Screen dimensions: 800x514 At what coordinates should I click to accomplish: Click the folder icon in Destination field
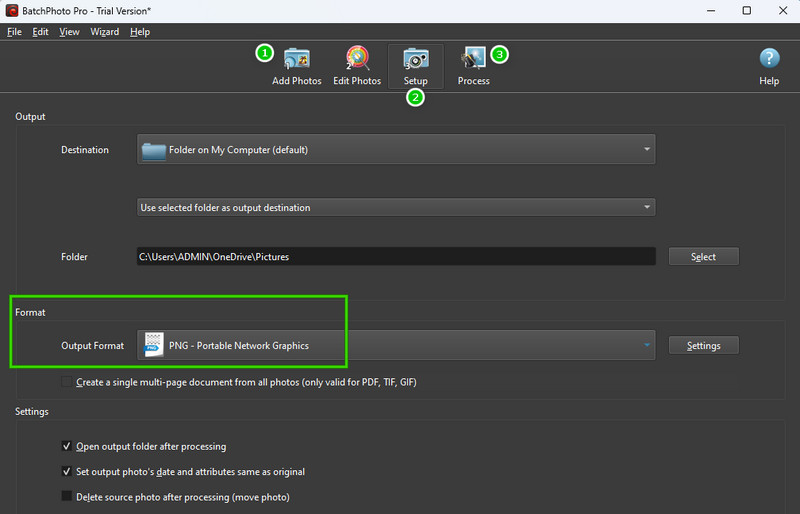(x=153, y=150)
